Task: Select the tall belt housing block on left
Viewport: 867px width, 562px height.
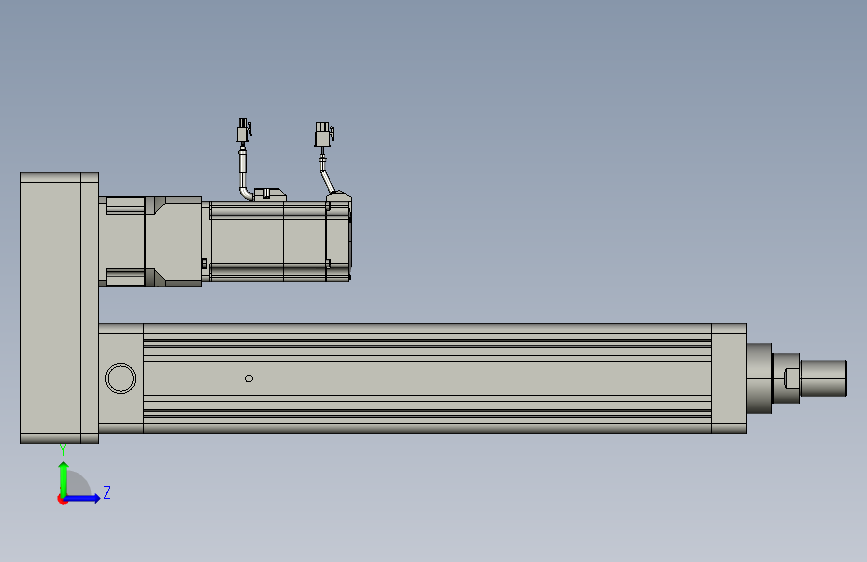Action: pyautogui.click(x=59, y=308)
